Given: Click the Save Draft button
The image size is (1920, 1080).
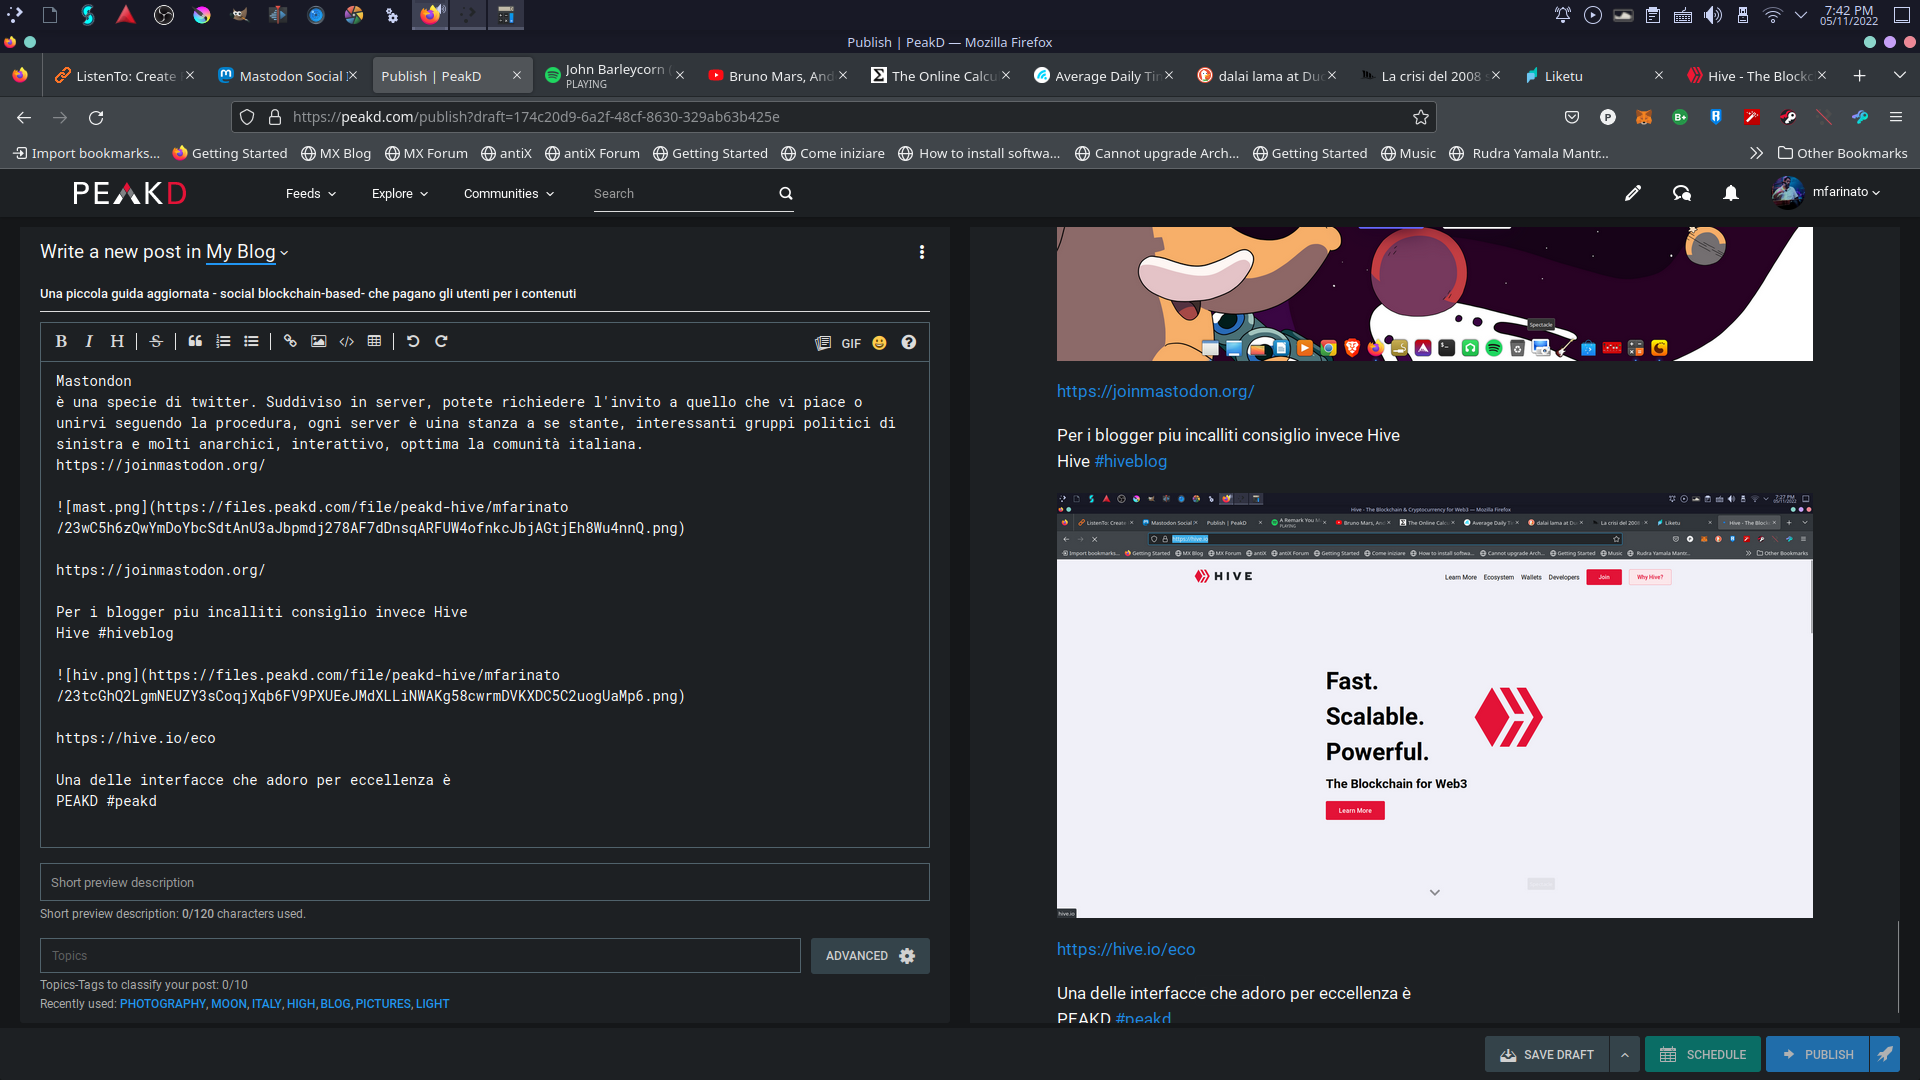Looking at the screenshot, I should coord(1547,1054).
